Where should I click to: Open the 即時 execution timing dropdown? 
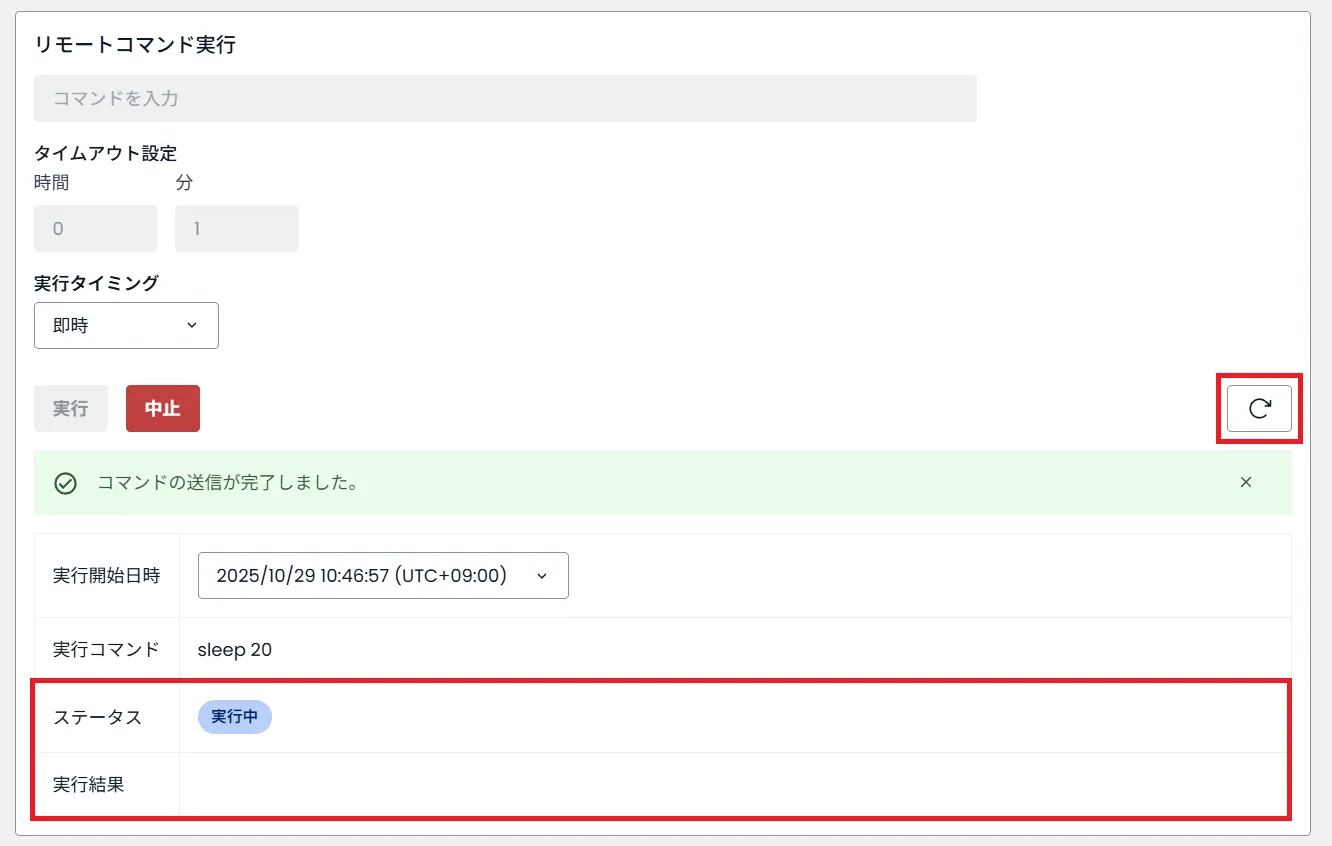(126, 326)
